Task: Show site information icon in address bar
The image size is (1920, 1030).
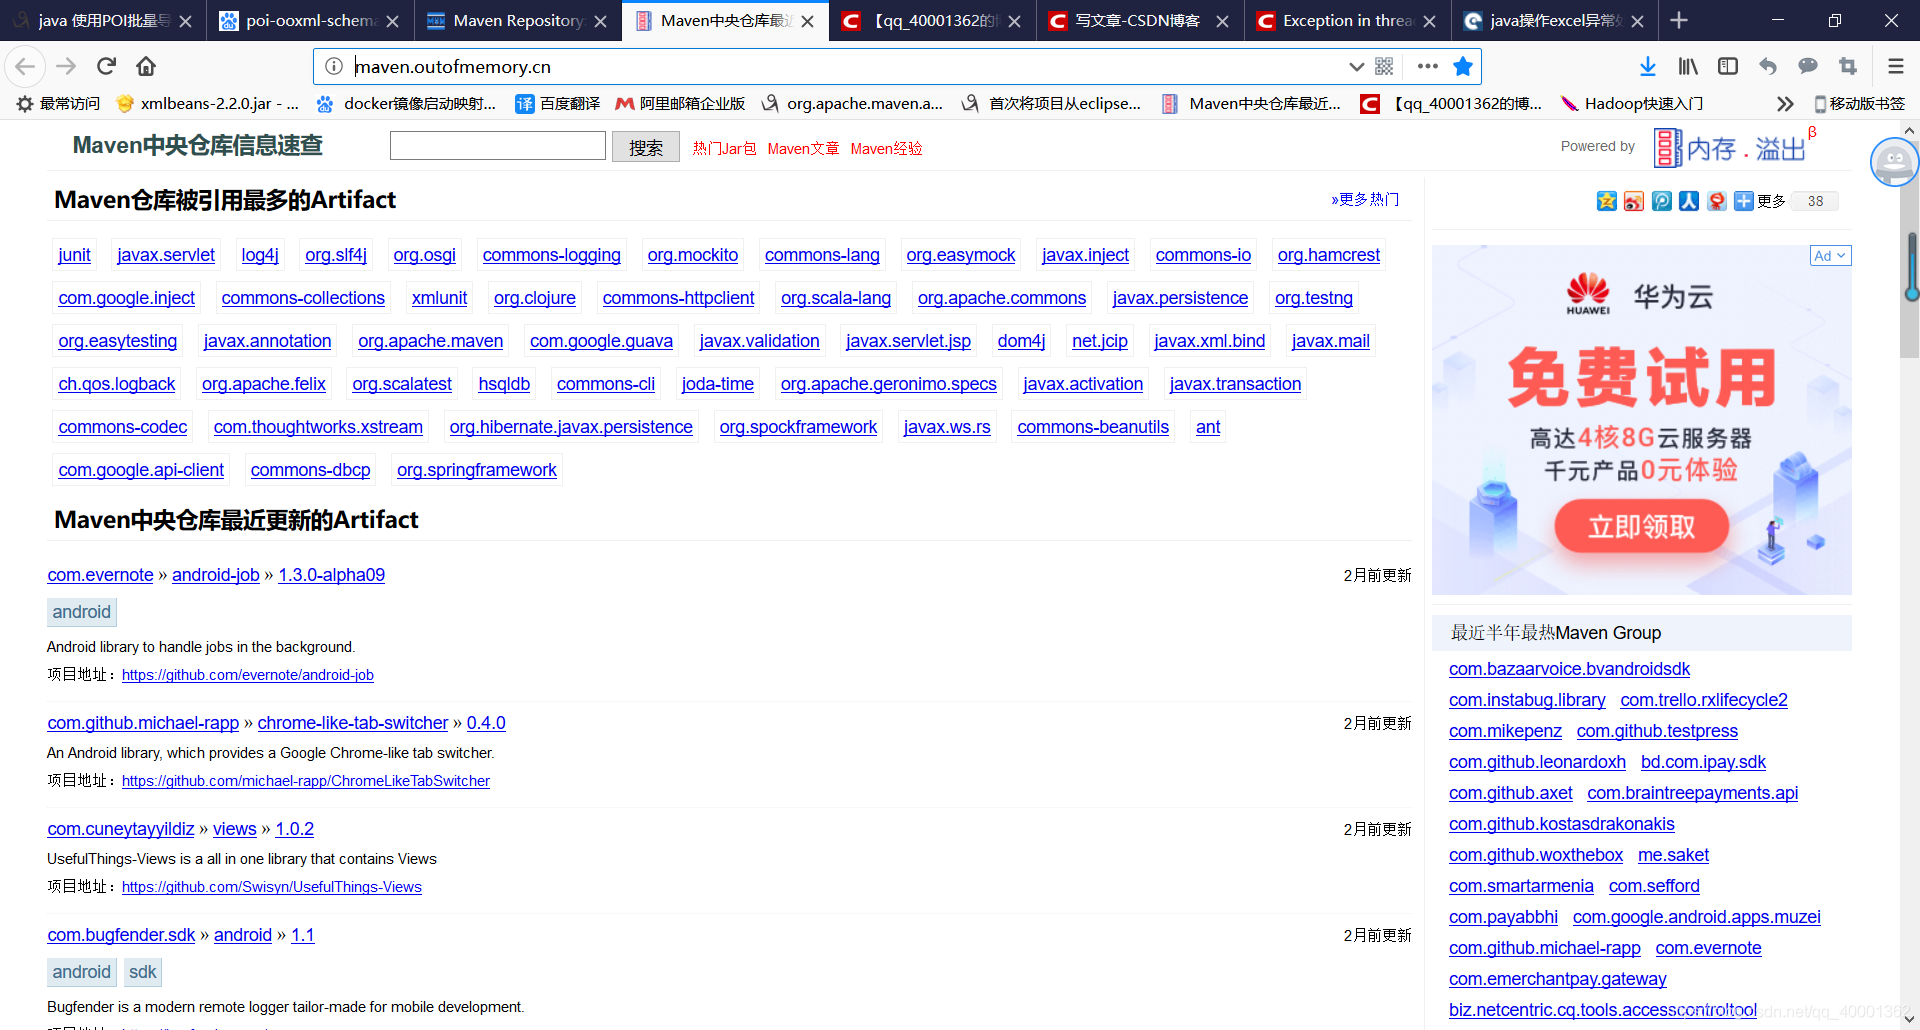Action: coord(334,66)
